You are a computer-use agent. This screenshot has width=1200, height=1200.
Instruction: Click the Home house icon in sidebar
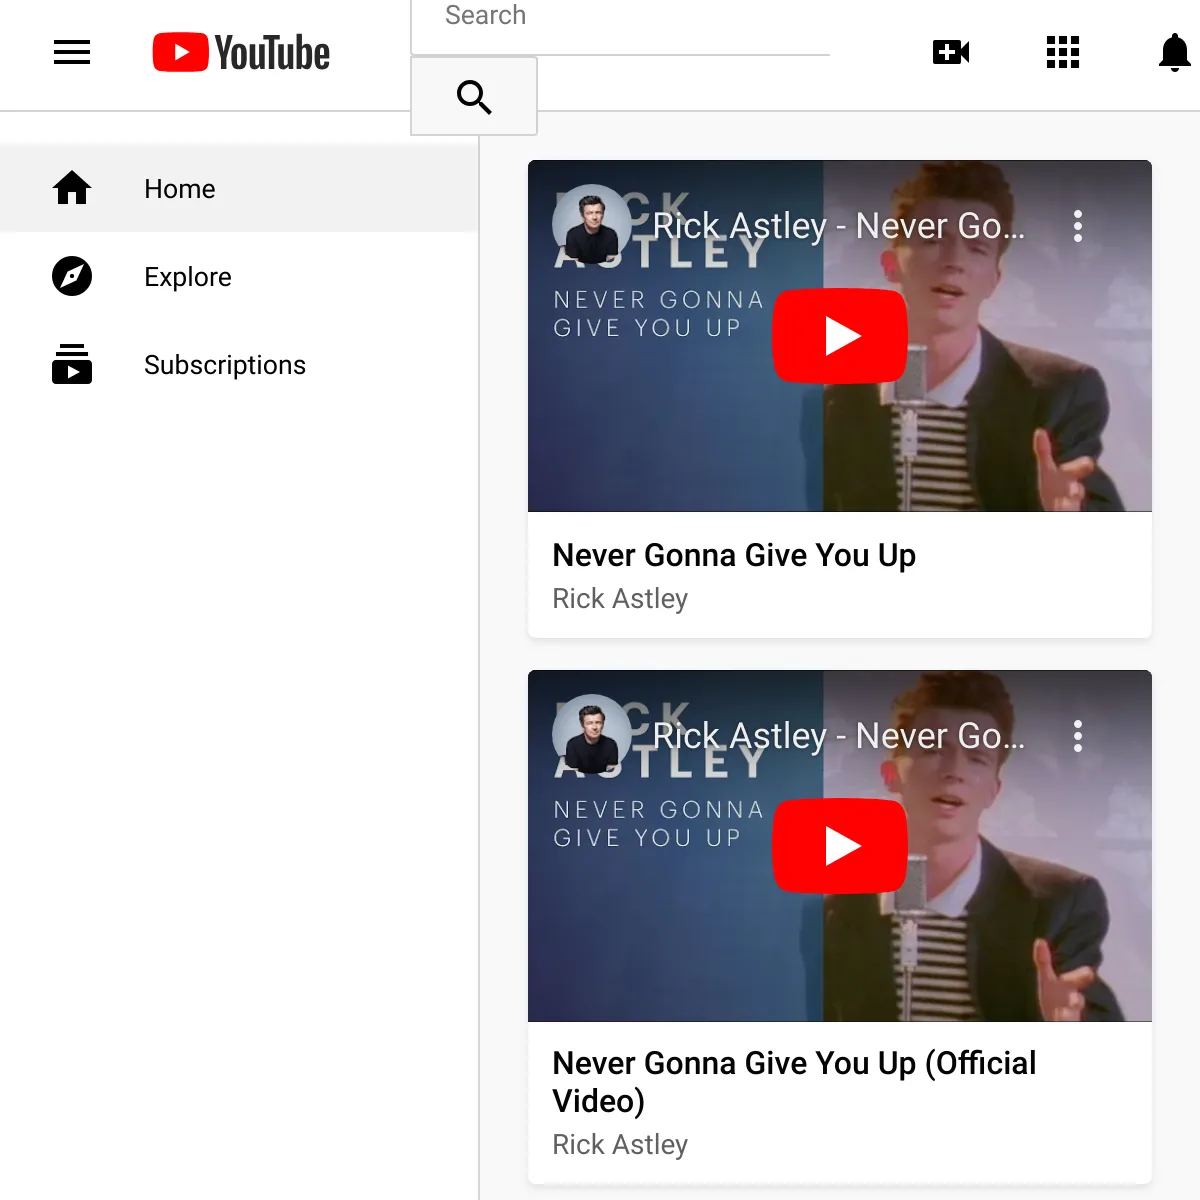tap(72, 188)
